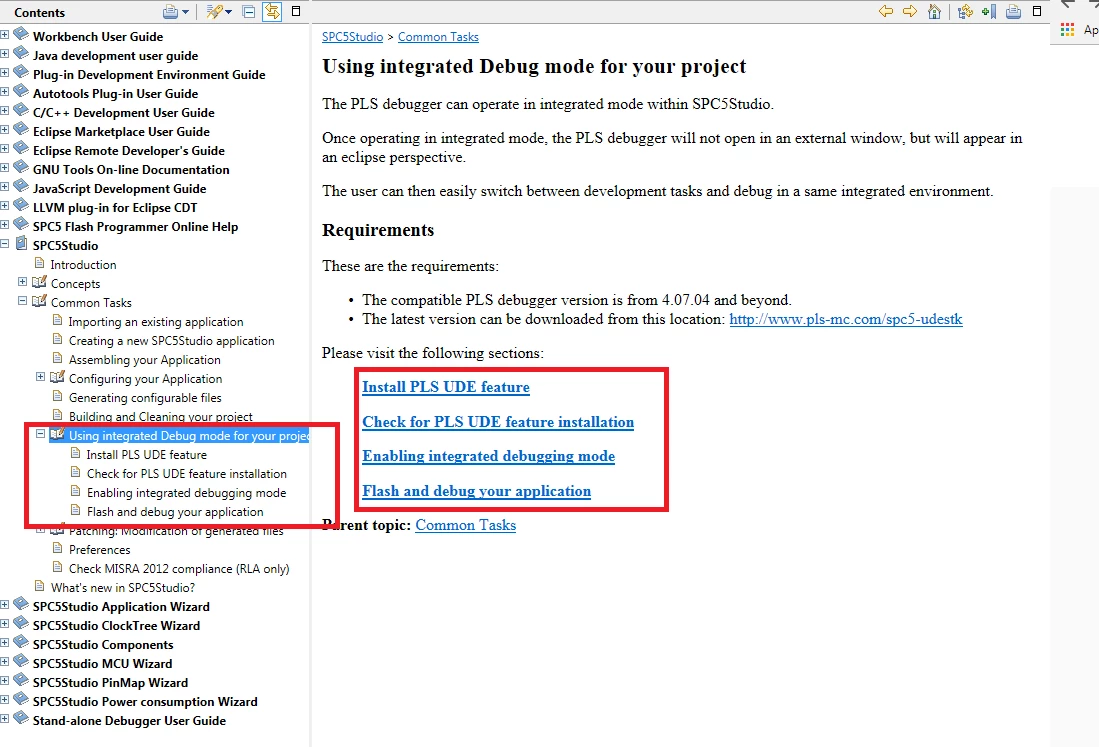1099x747 pixels.
Task: Click the Workbench User Guide book icon
Action: tap(21, 34)
